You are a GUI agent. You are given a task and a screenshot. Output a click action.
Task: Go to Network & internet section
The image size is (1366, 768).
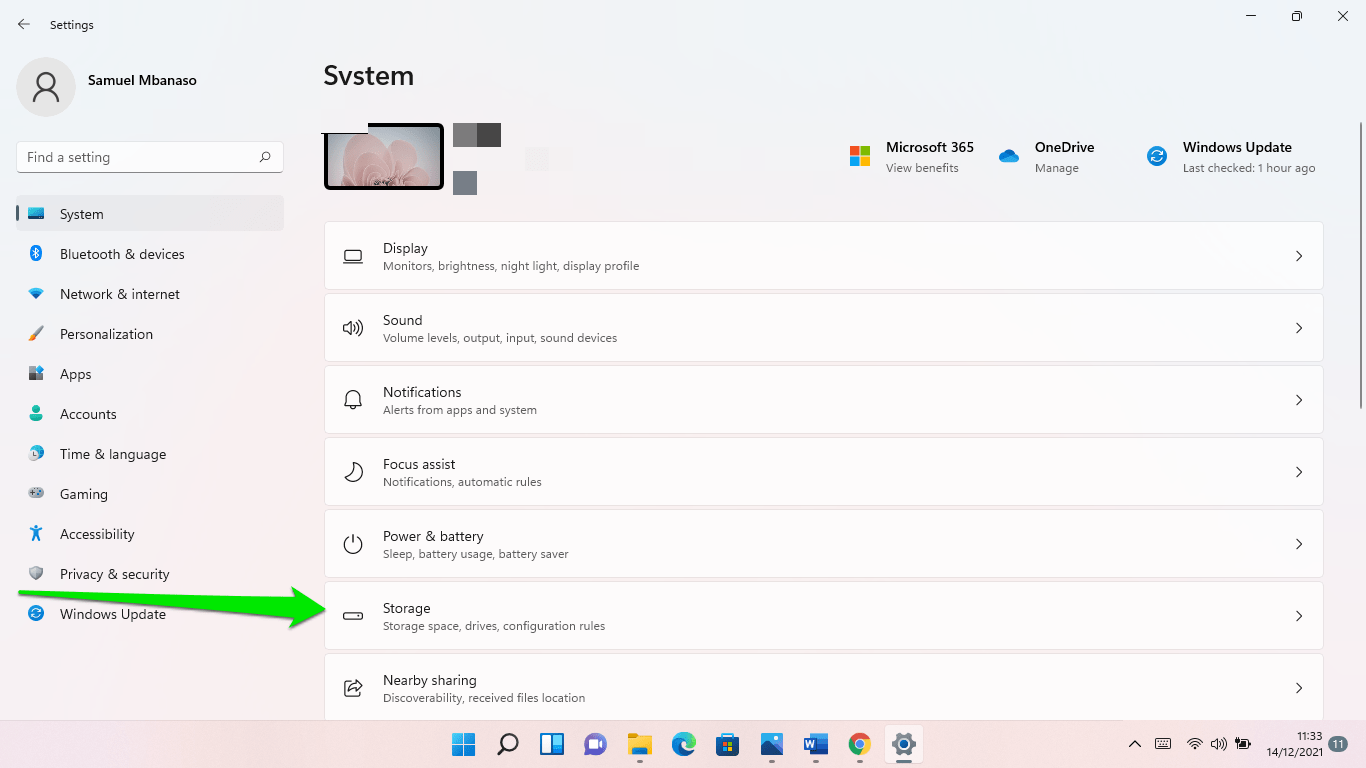click(x=150, y=294)
